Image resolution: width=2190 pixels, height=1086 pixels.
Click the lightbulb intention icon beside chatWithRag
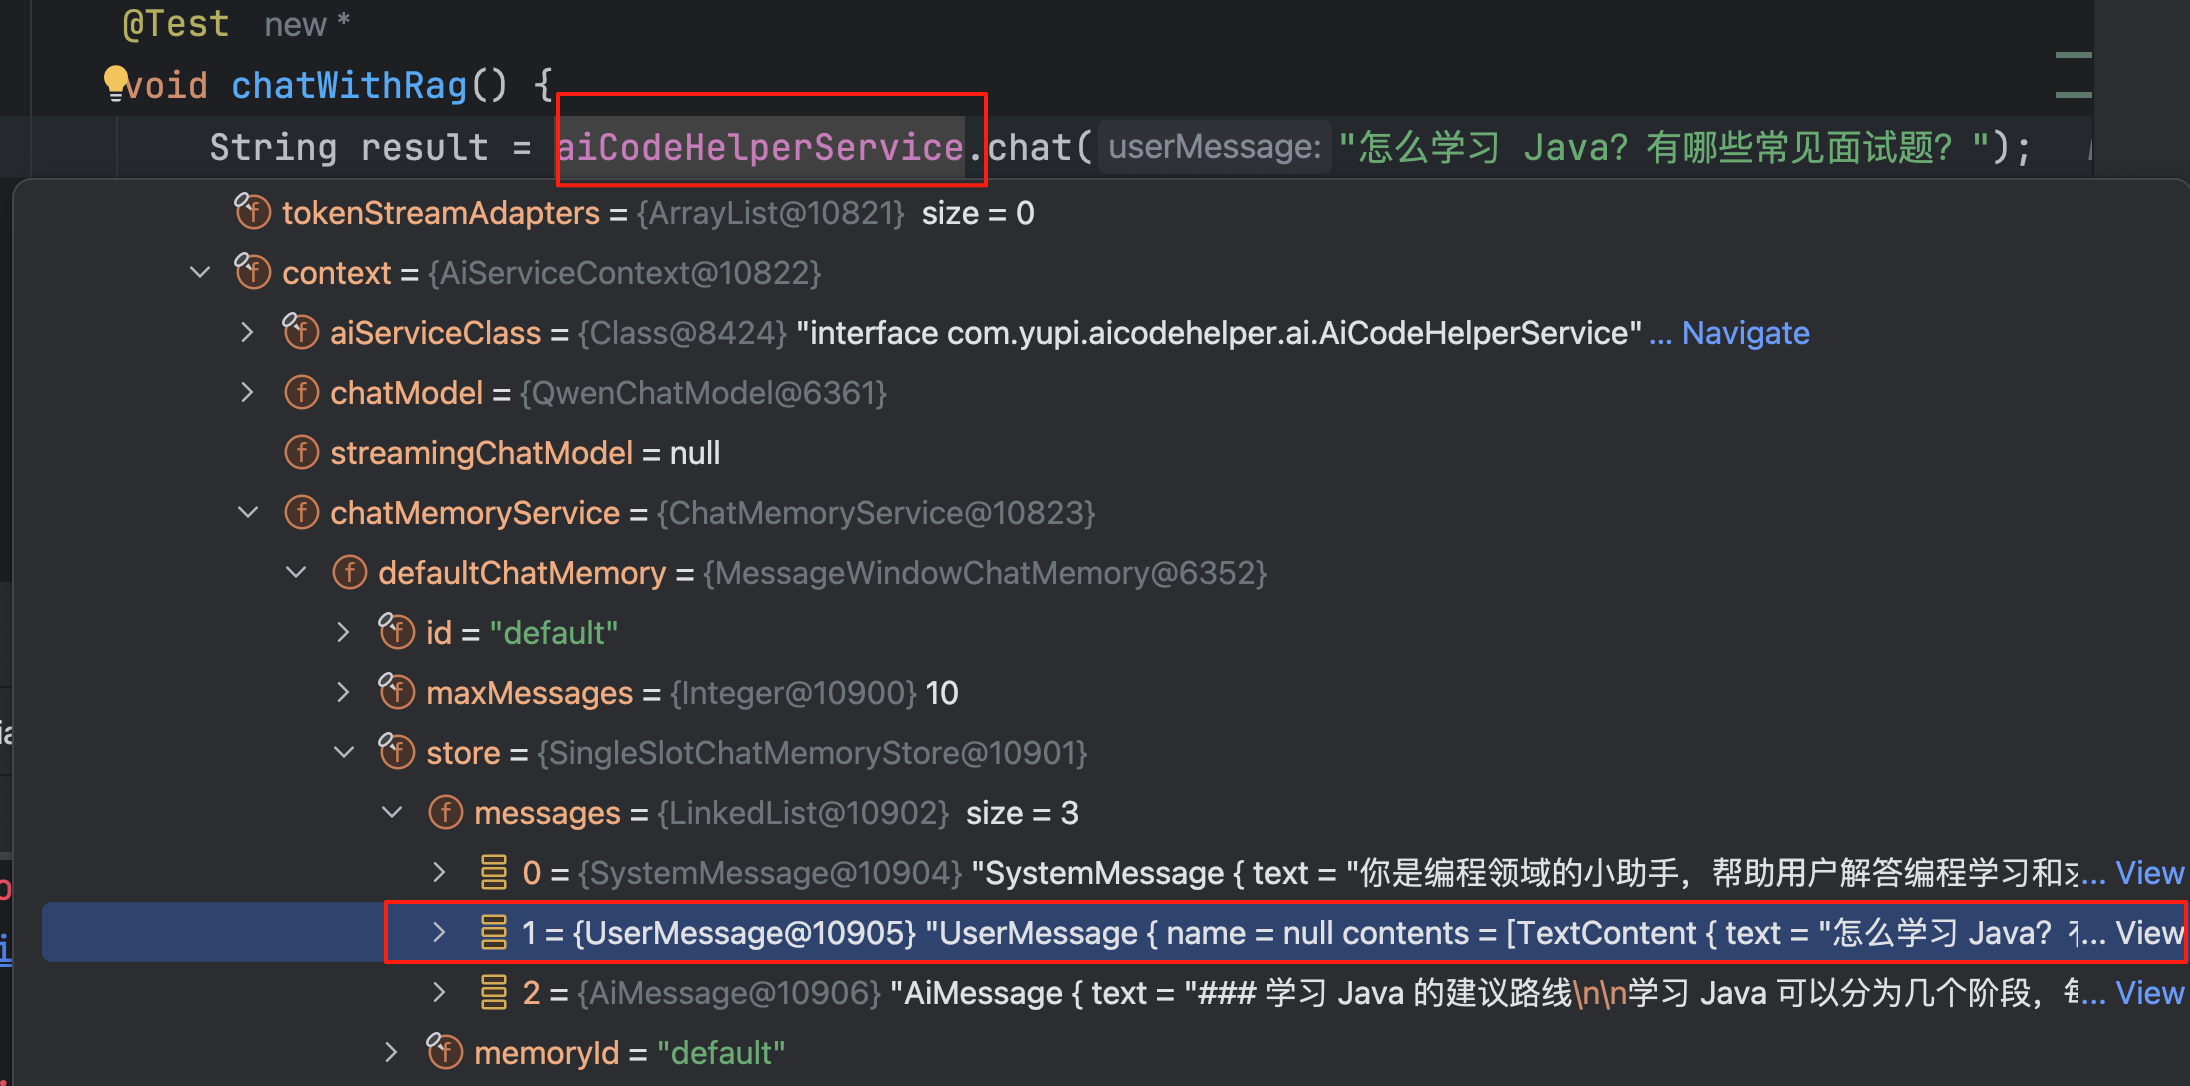pos(115,80)
